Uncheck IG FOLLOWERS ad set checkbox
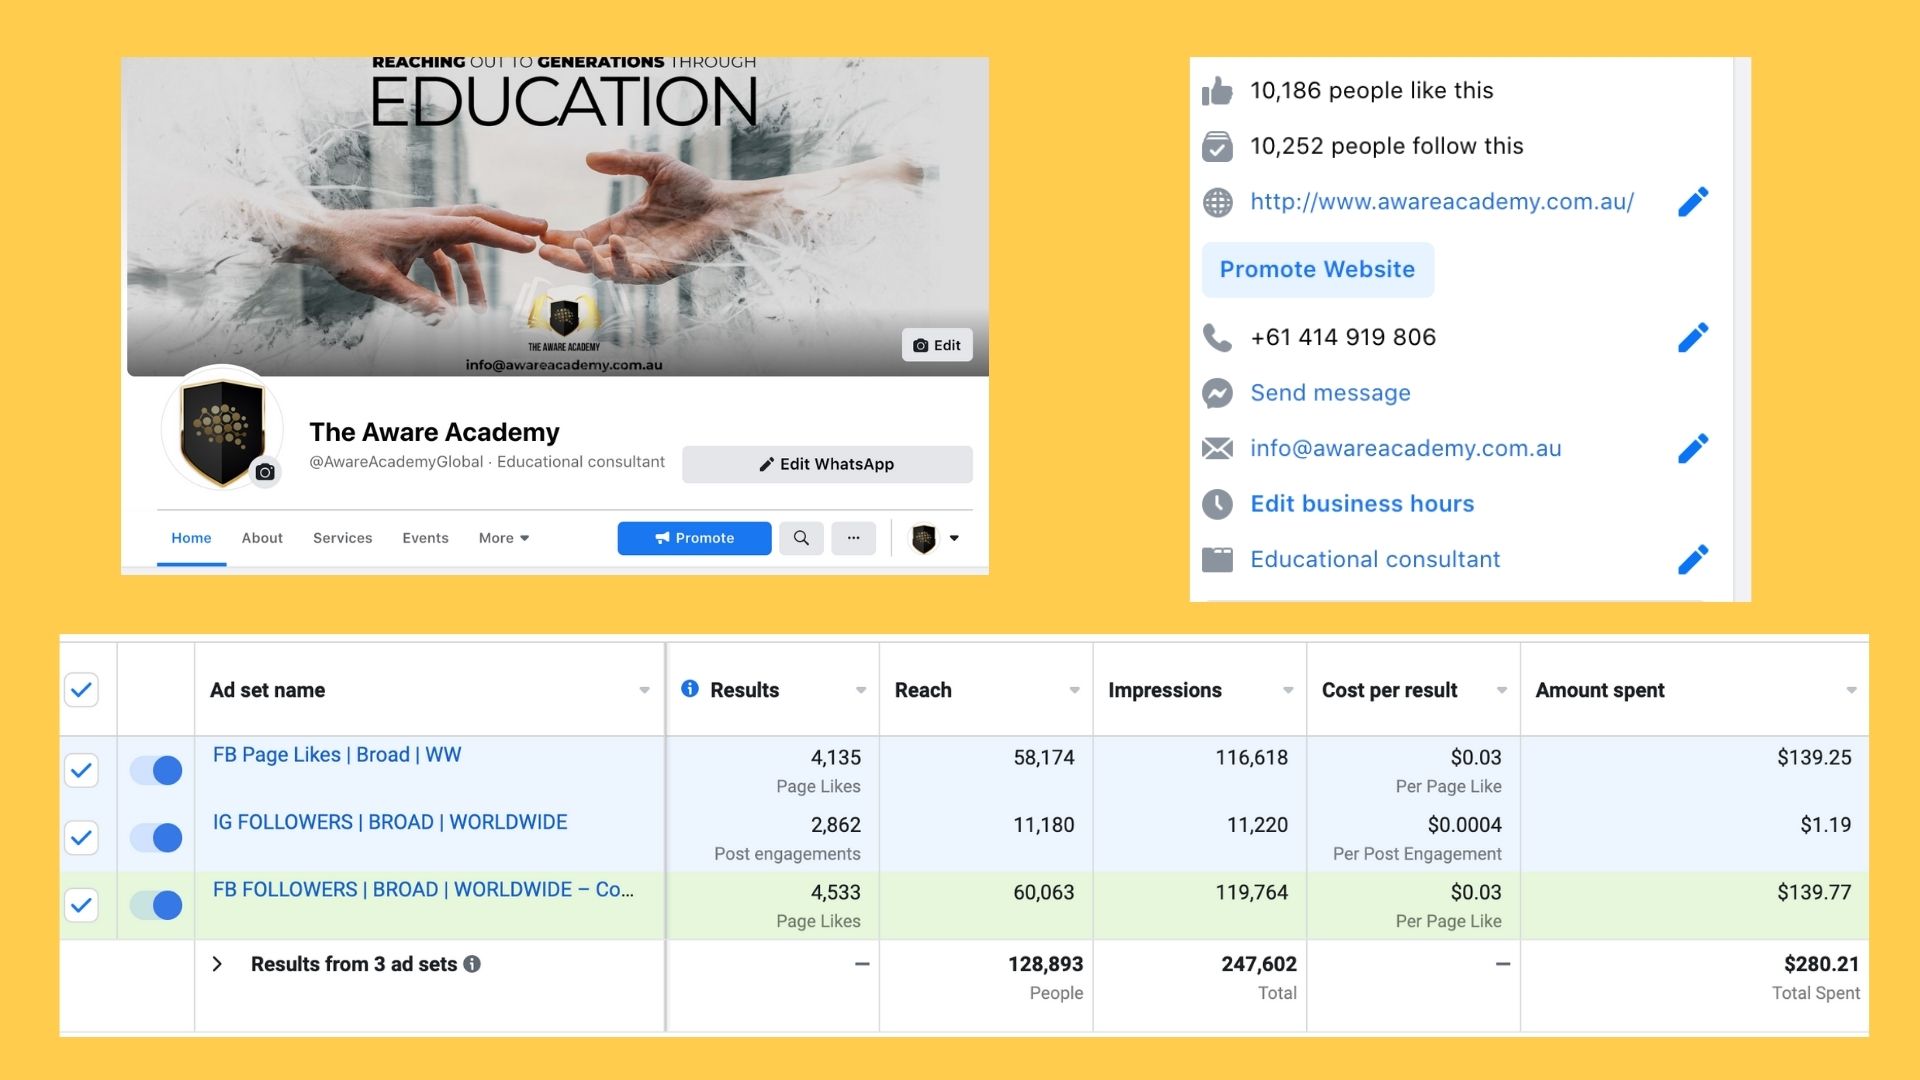Screen dimensions: 1920x1080 click(x=81, y=838)
